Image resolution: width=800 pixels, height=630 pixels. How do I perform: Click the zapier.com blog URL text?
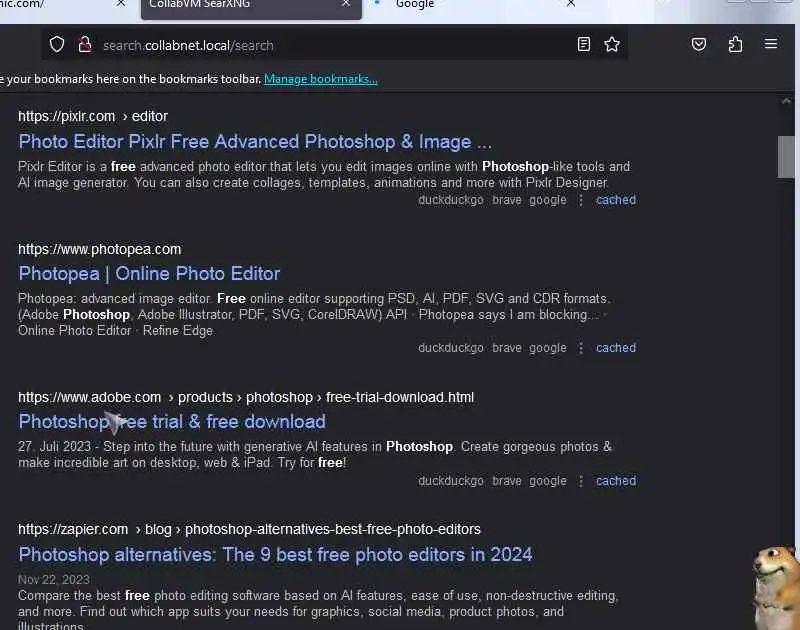tap(249, 530)
